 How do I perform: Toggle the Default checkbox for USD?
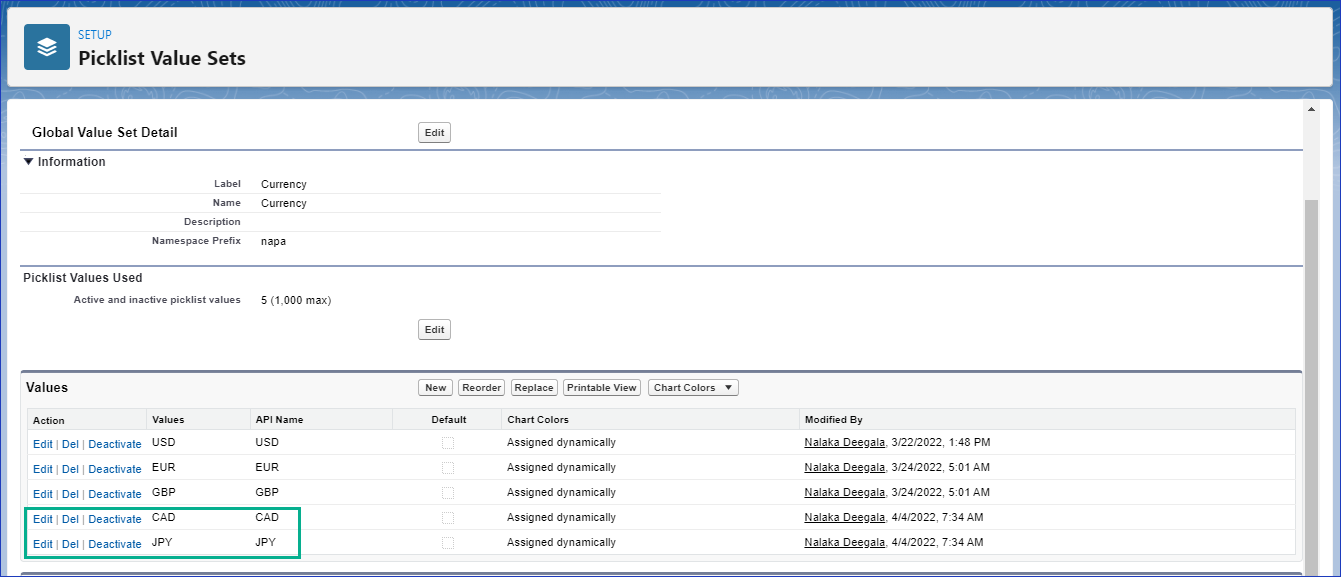pyautogui.click(x=448, y=443)
